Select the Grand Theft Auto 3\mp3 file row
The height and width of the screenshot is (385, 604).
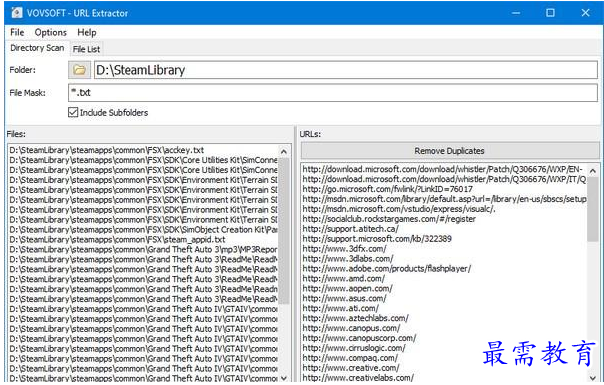143,249
